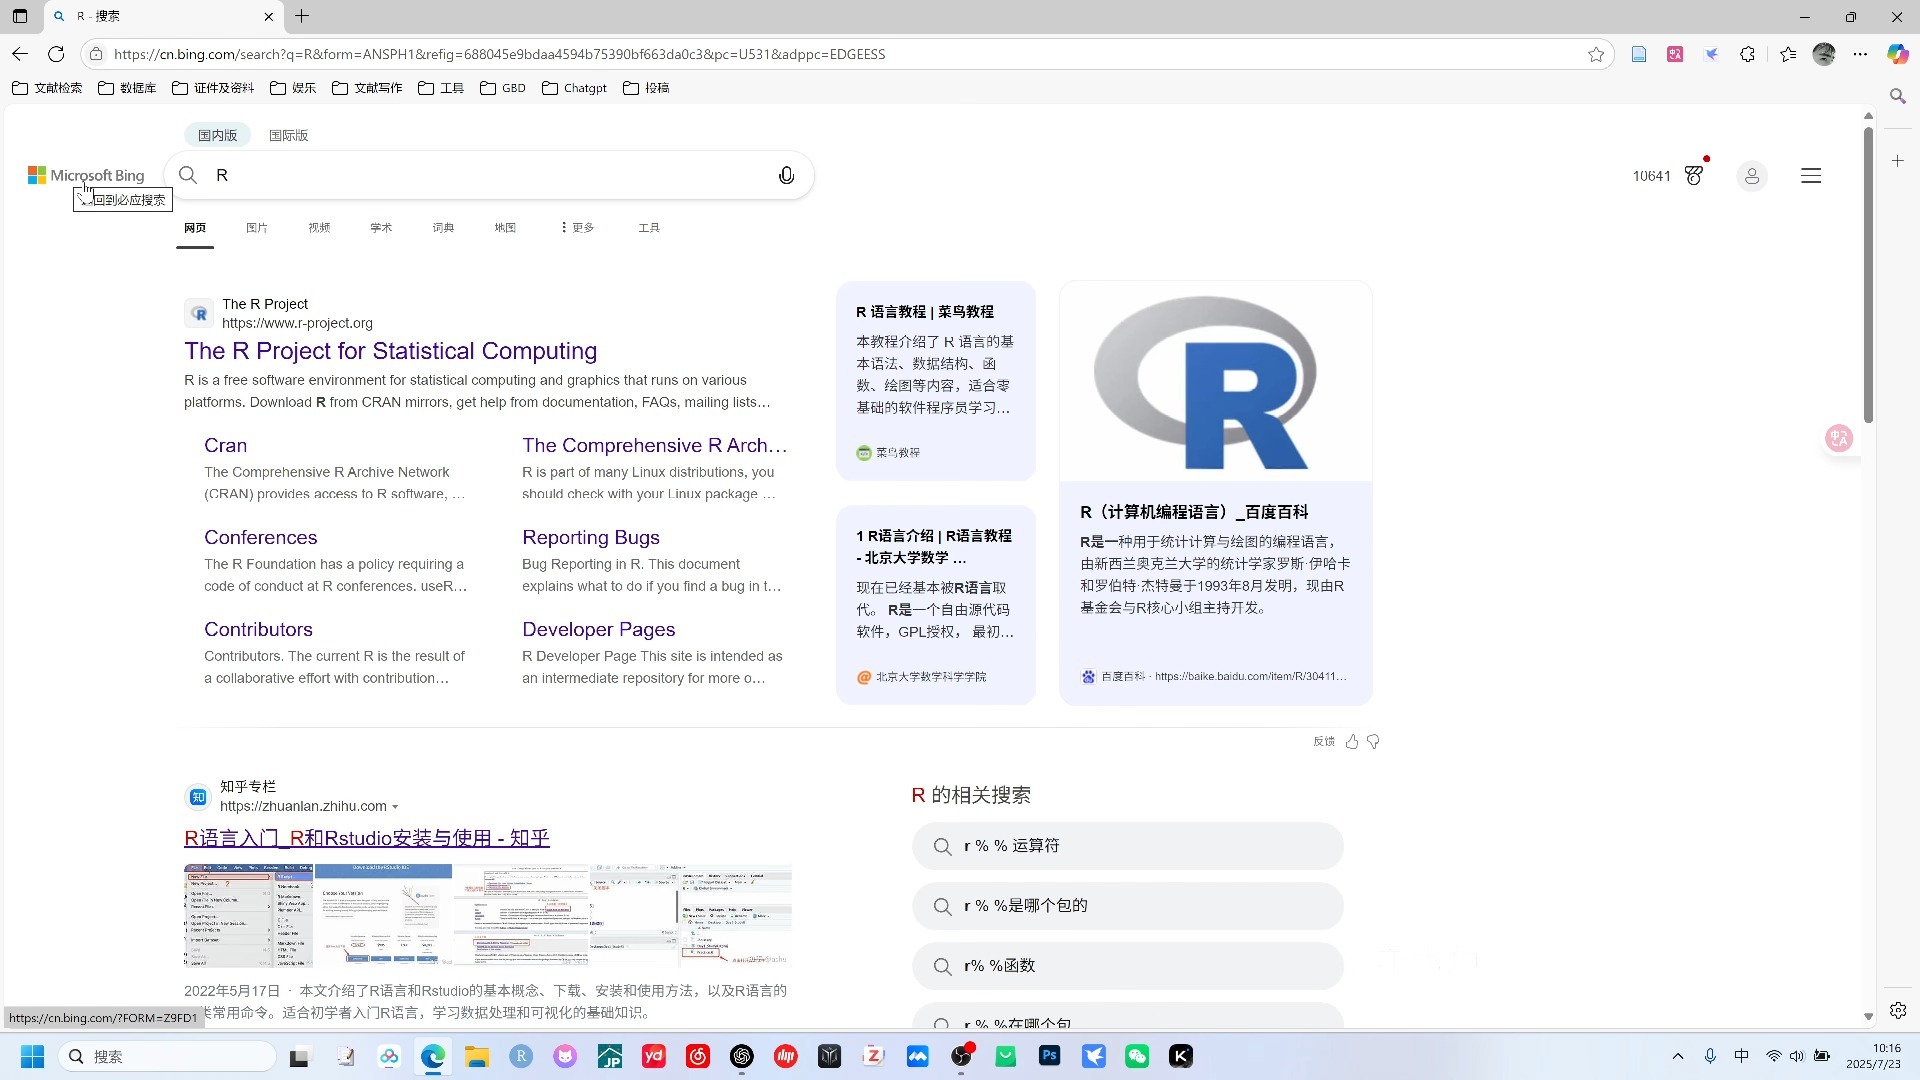This screenshot has height=1080, width=1920.
Task: Click the Bing search input field
Action: tap(488, 175)
